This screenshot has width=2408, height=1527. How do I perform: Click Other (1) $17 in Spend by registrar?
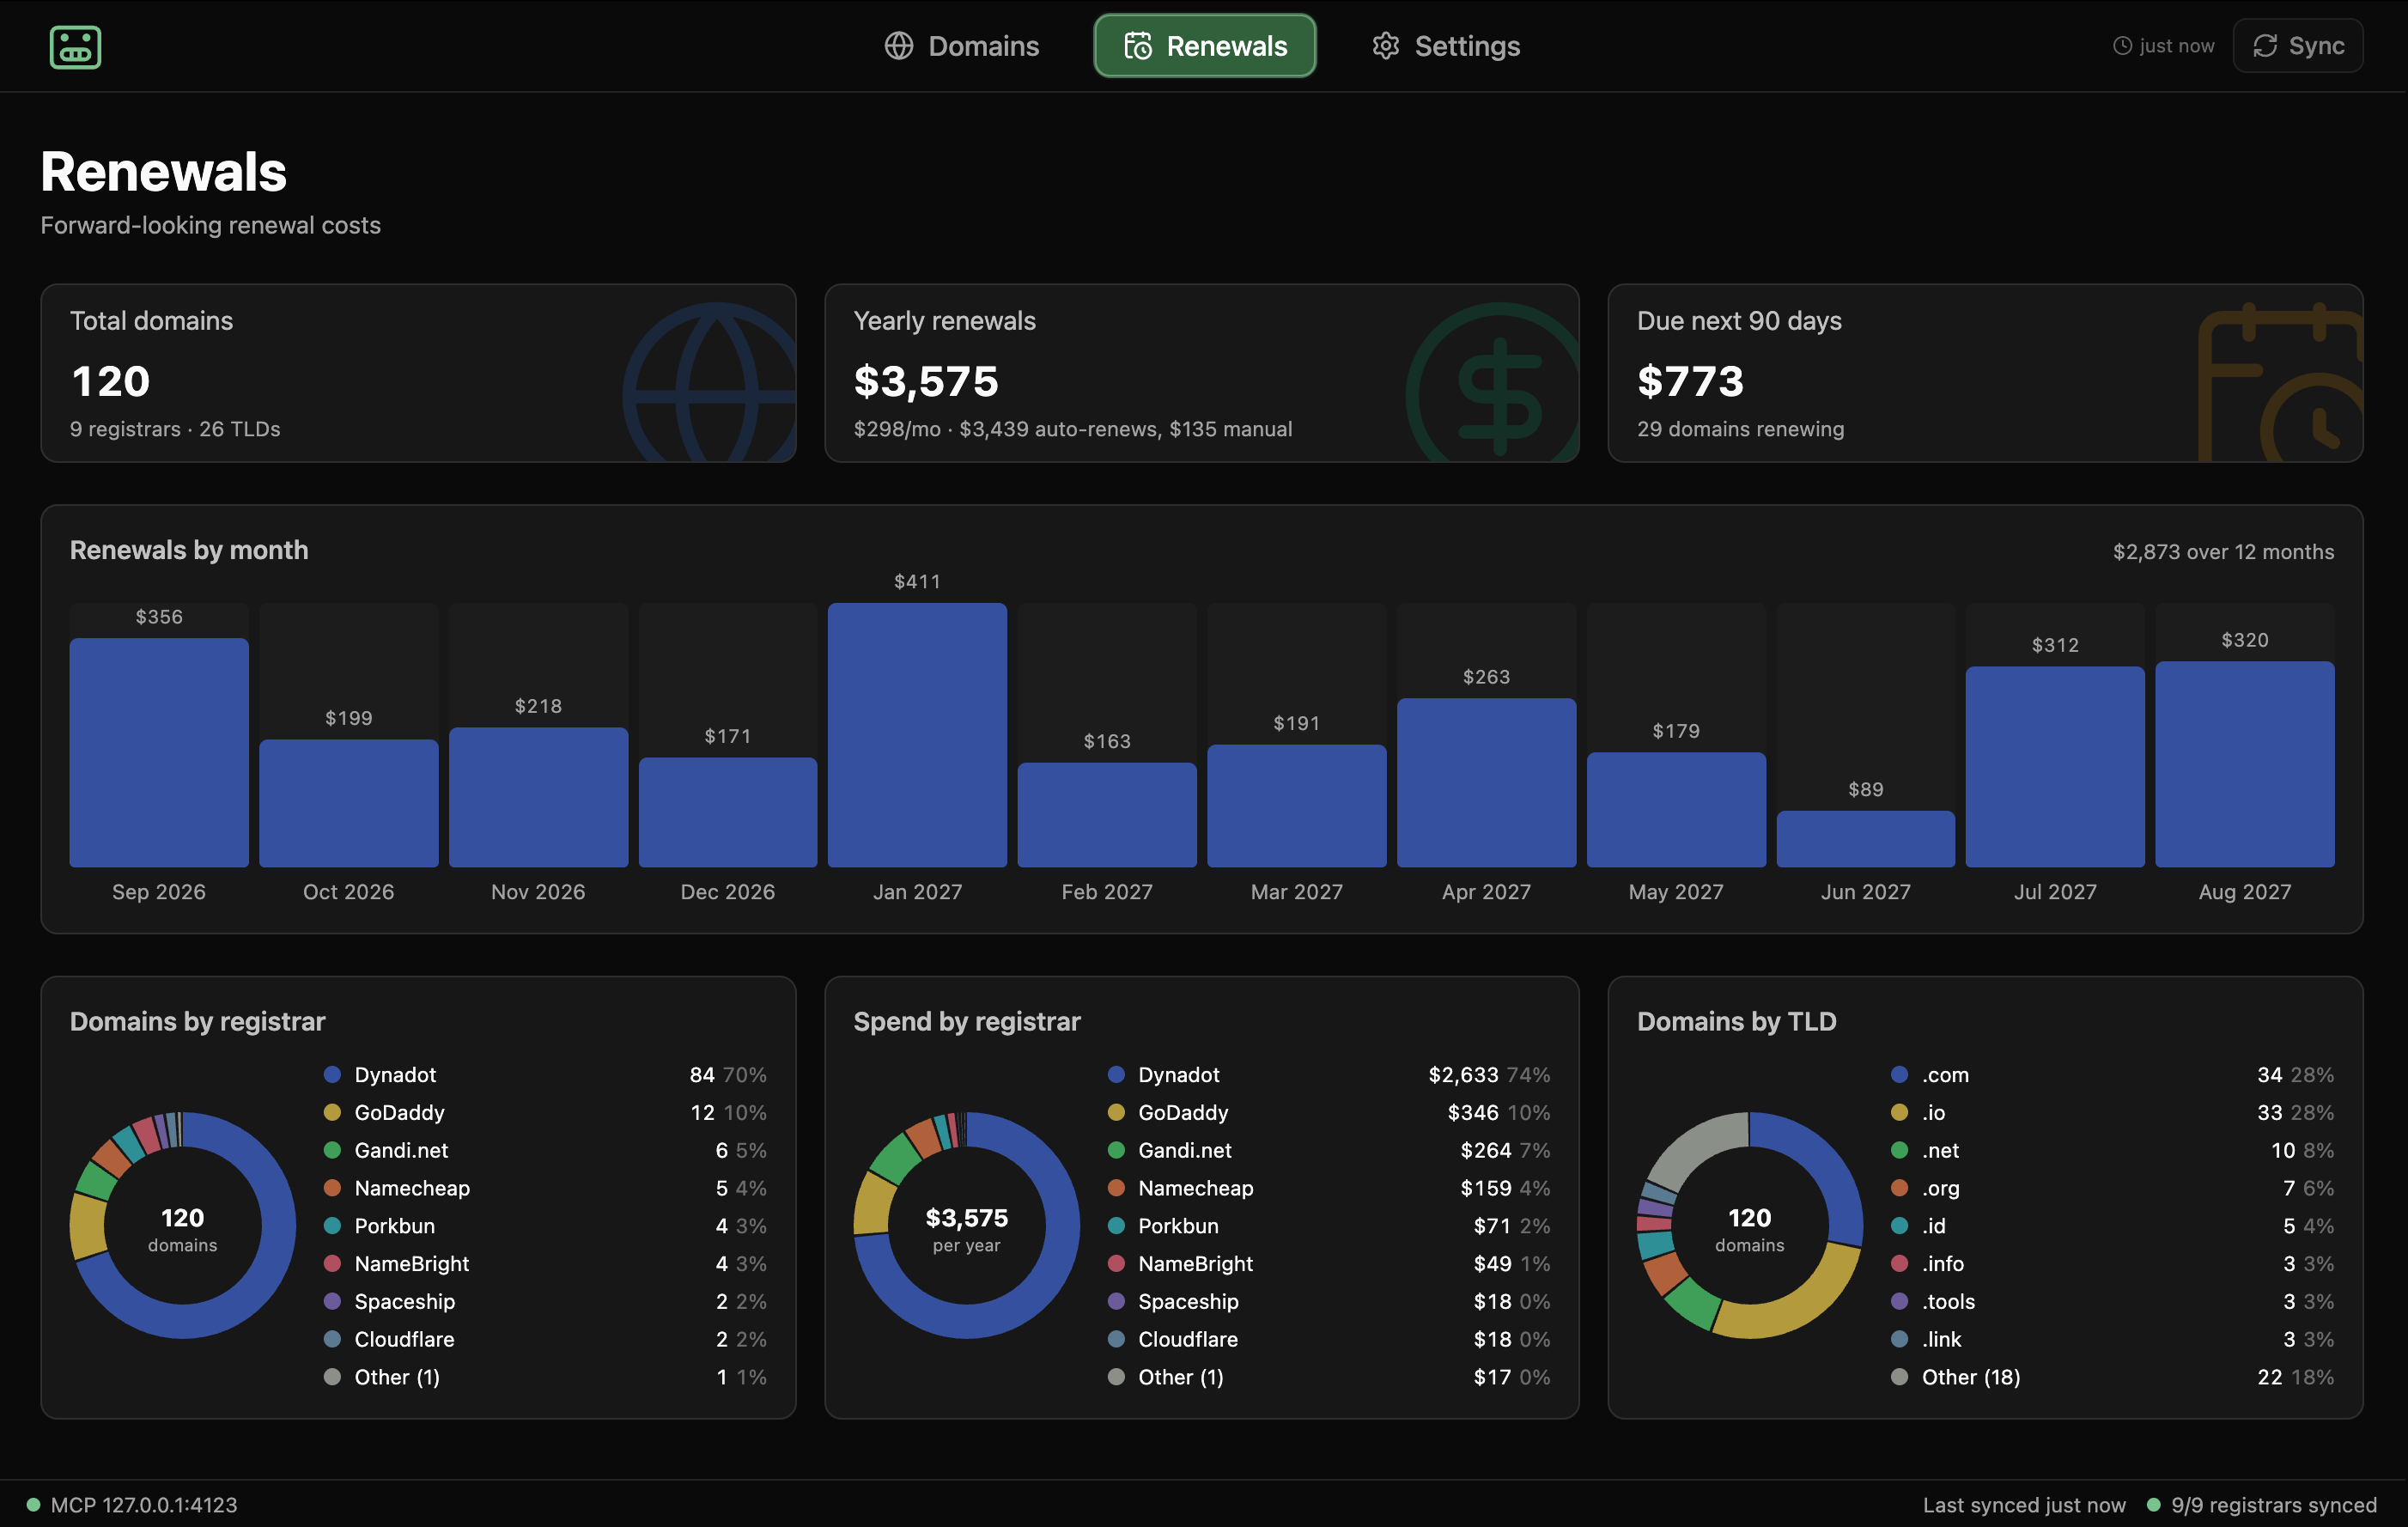click(x=1328, y=1377)
